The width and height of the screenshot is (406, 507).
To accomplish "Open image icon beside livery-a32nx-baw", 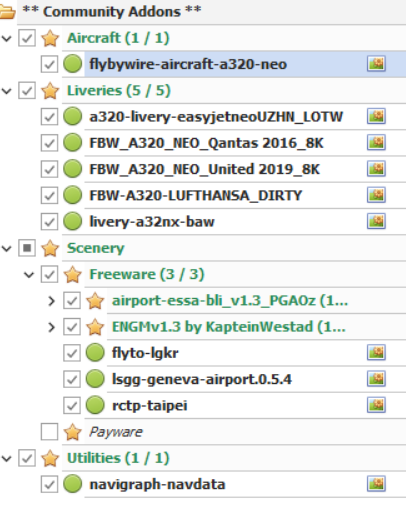I will coord(376,221).
